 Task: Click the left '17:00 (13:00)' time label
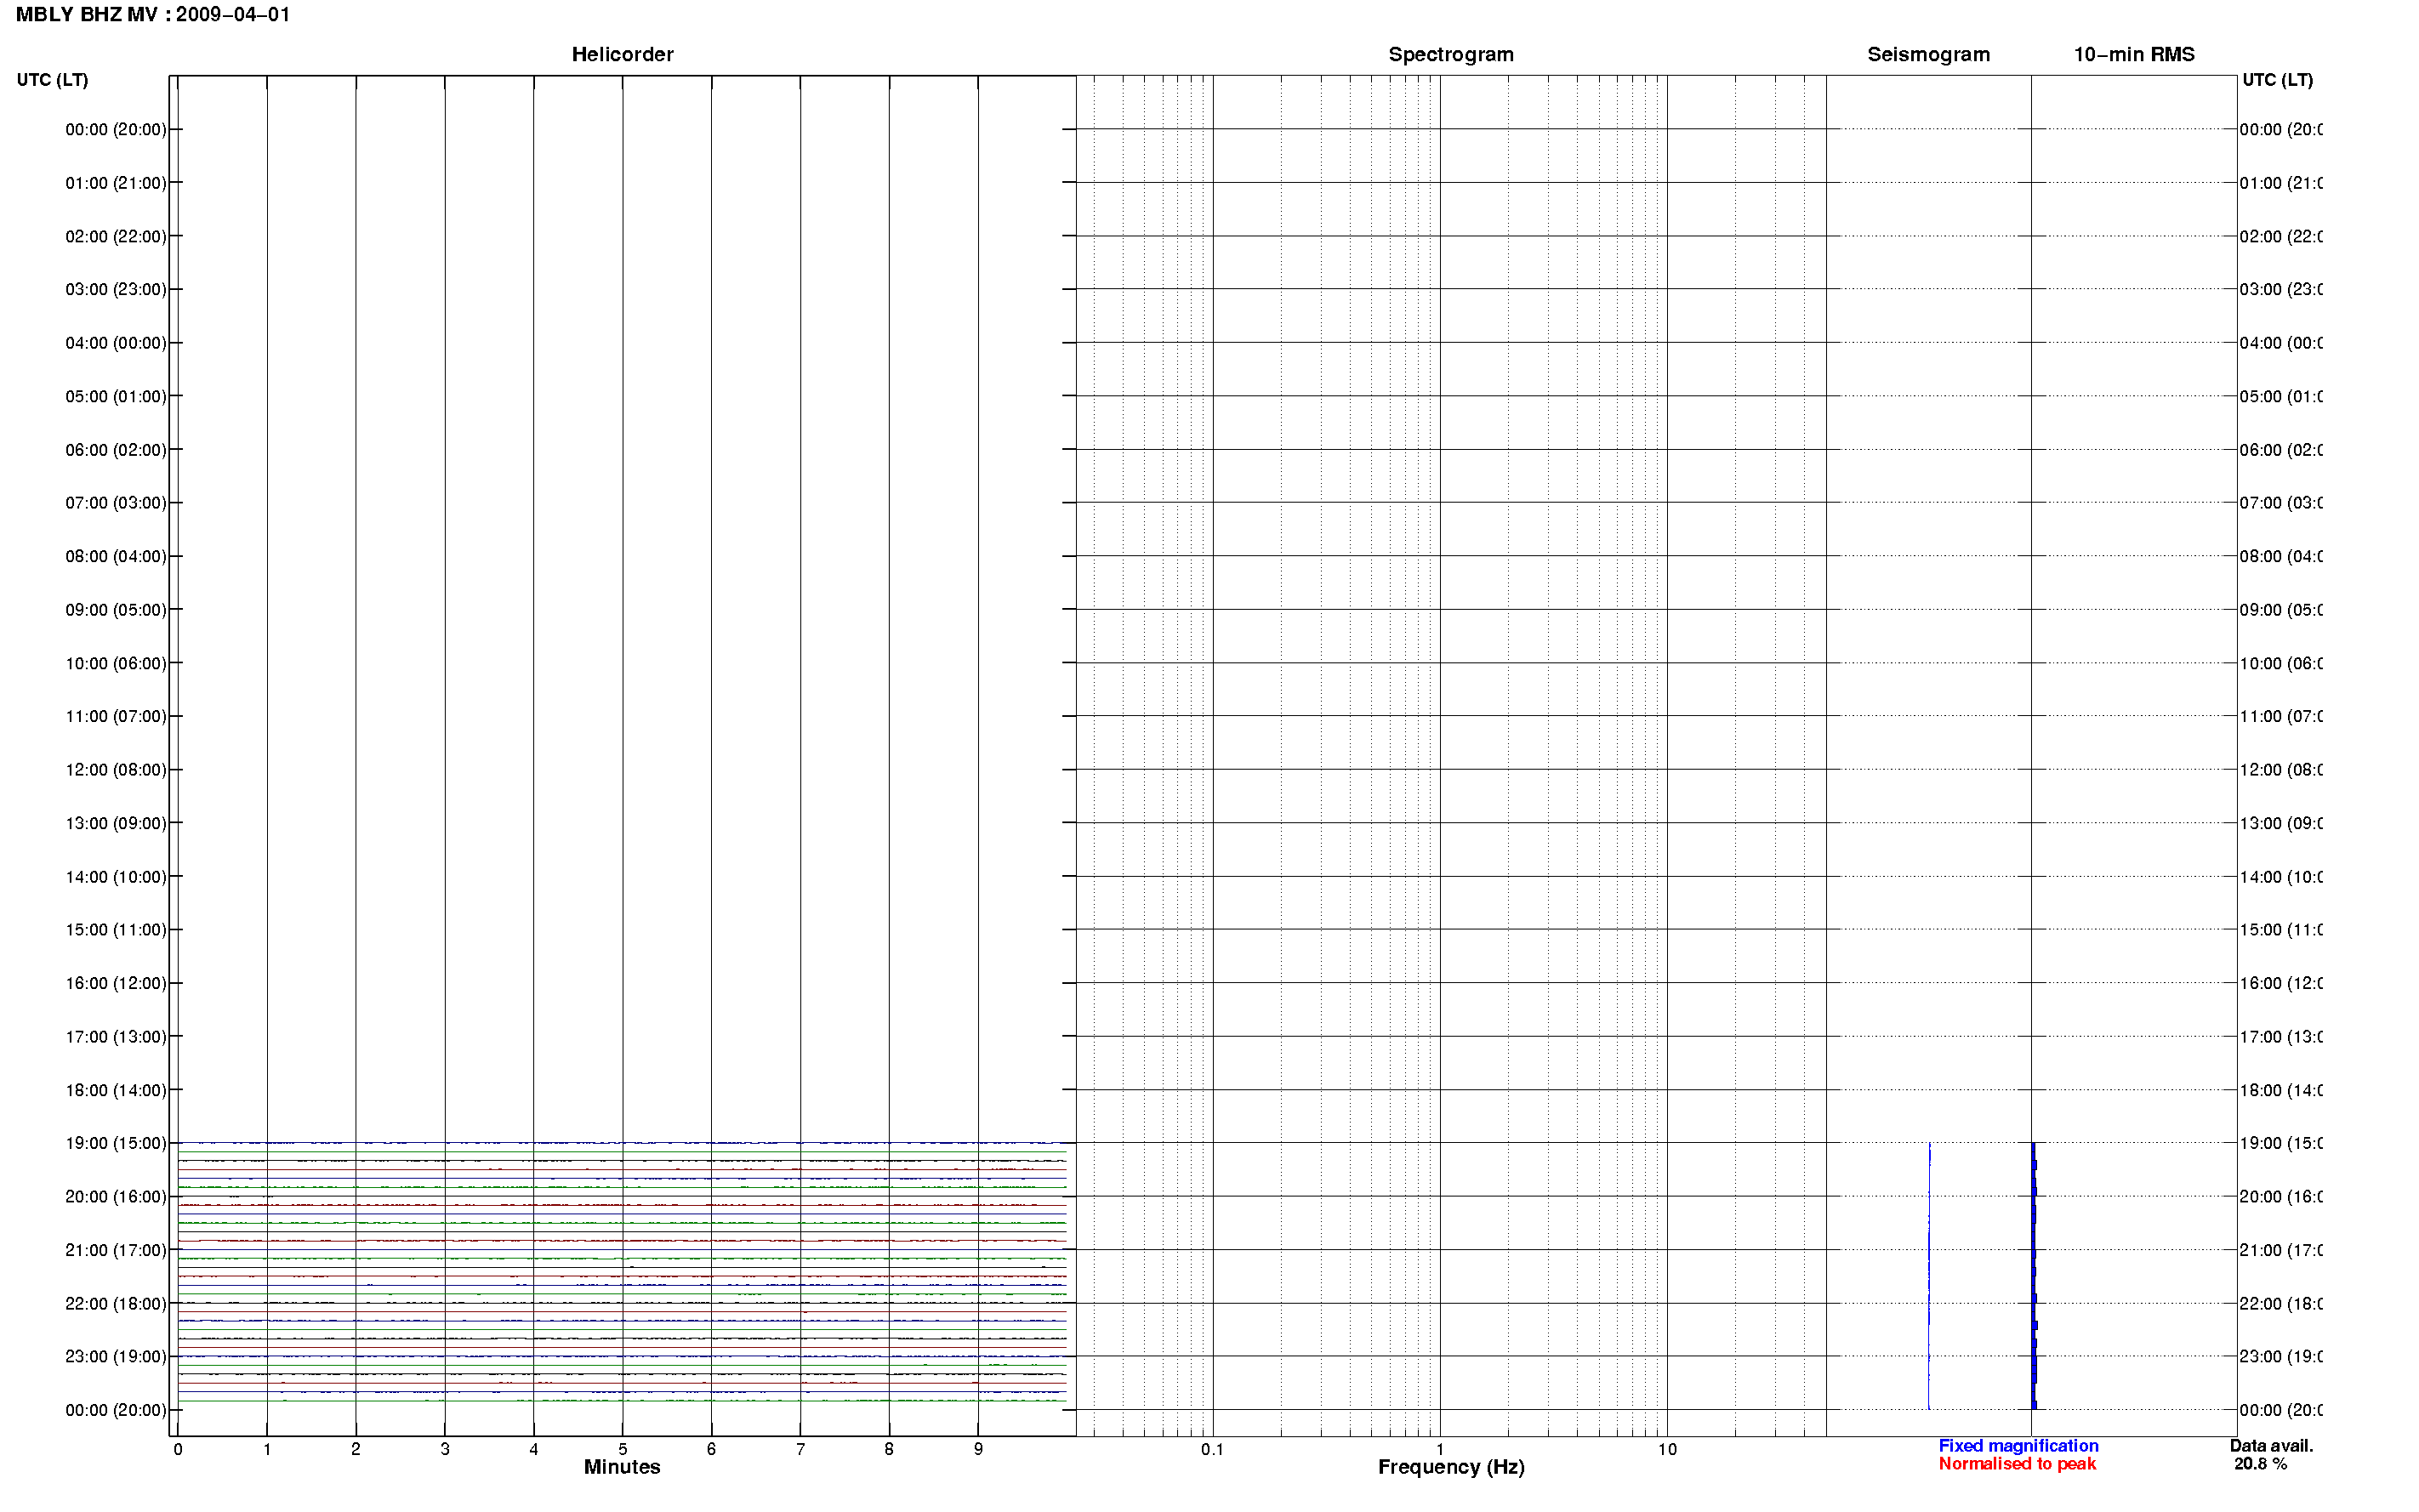(116, 1037)
